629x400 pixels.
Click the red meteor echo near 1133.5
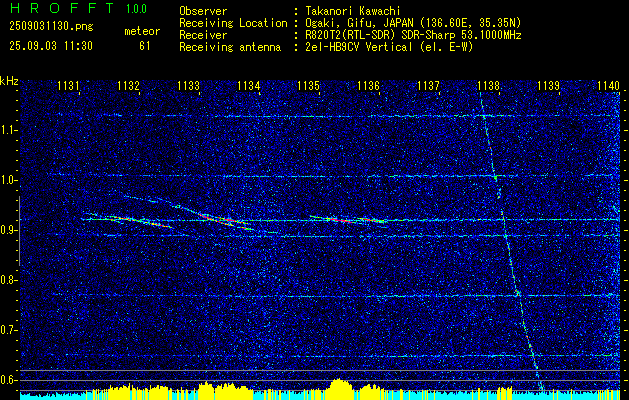pos(223,219)
